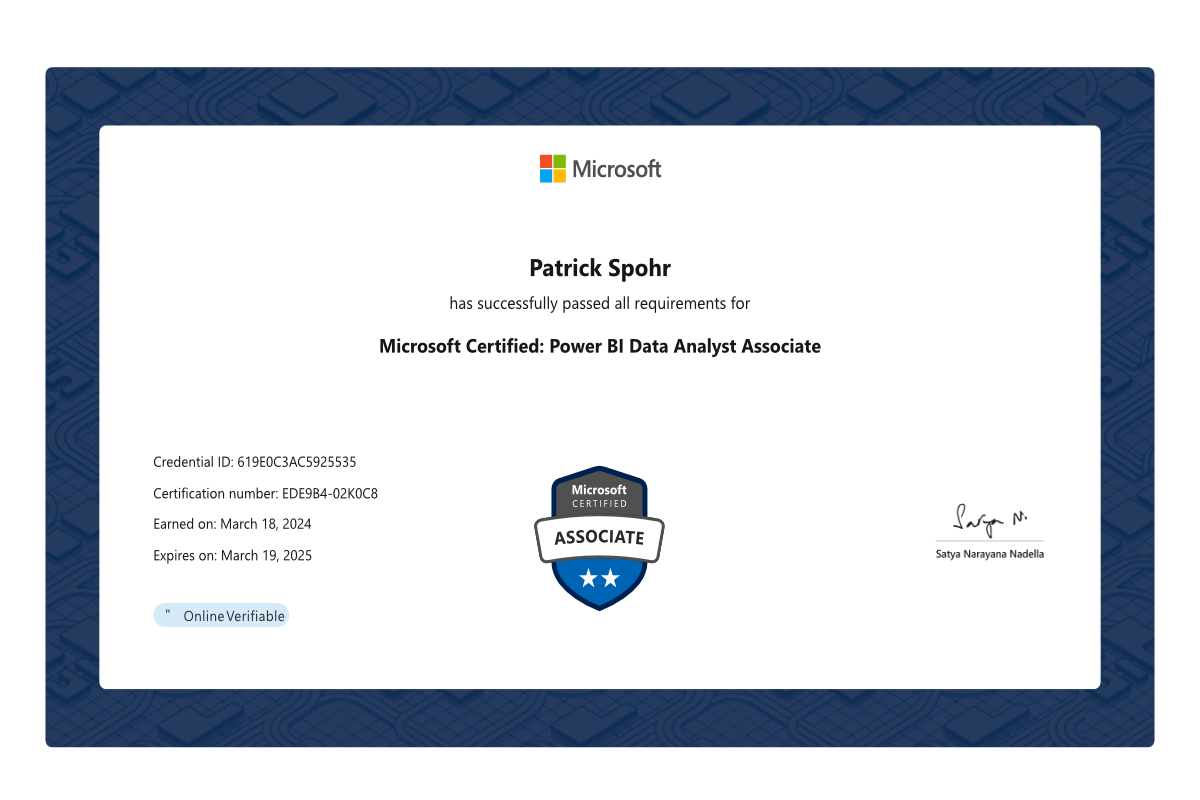
Task: Click the quote mark icon in the Online Verifiable pill
Action: (x=168, y=614)
